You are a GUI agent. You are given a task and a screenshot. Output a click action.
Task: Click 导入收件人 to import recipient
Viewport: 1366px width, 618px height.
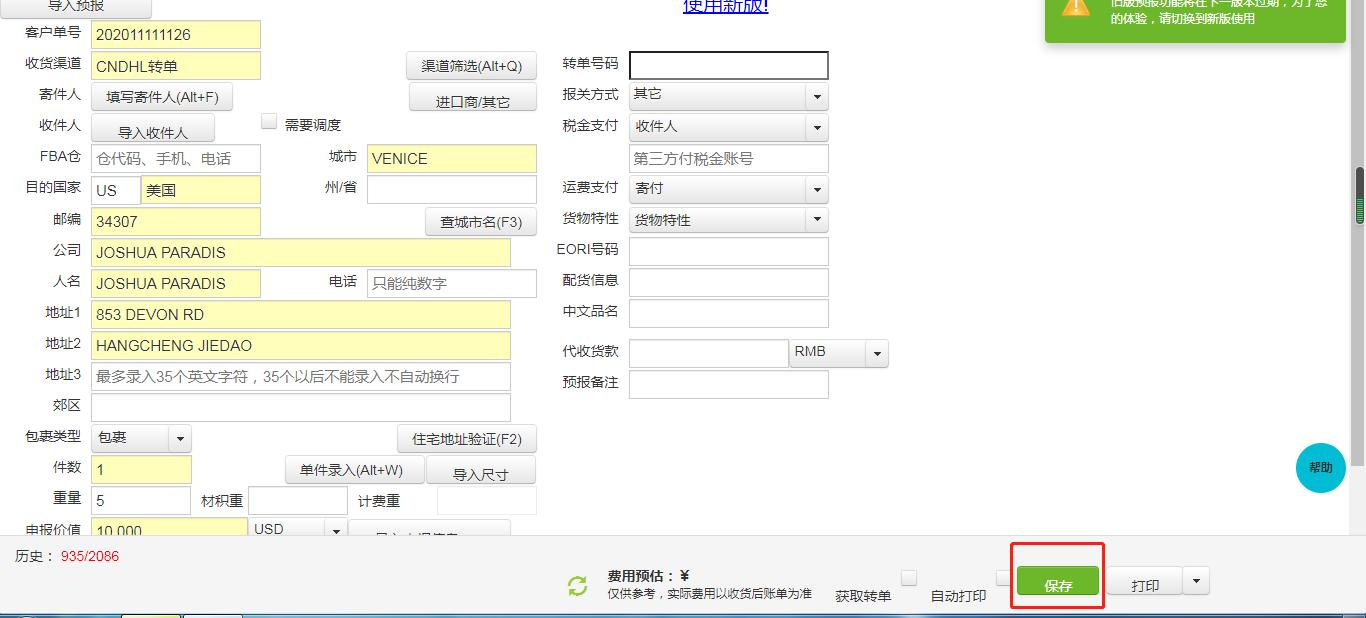coord(153,128)
